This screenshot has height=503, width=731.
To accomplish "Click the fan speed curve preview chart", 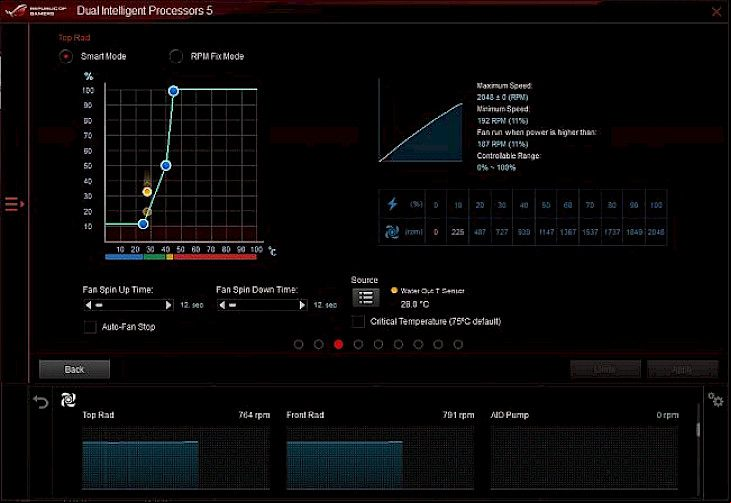I will click(421, 120).
